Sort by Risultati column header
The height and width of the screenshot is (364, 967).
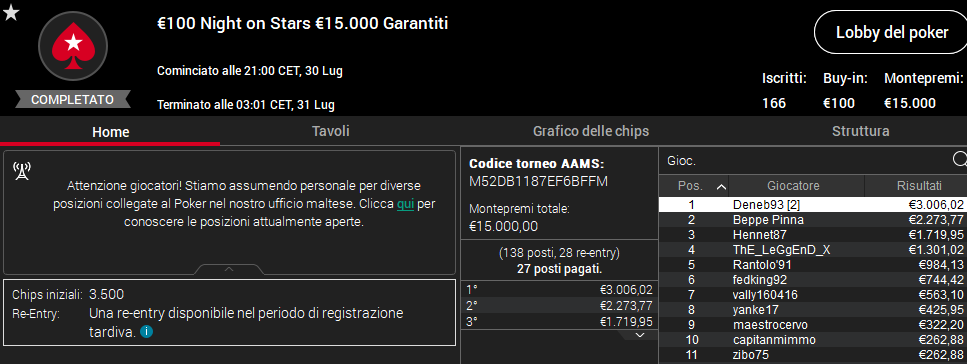coord(916,186)
